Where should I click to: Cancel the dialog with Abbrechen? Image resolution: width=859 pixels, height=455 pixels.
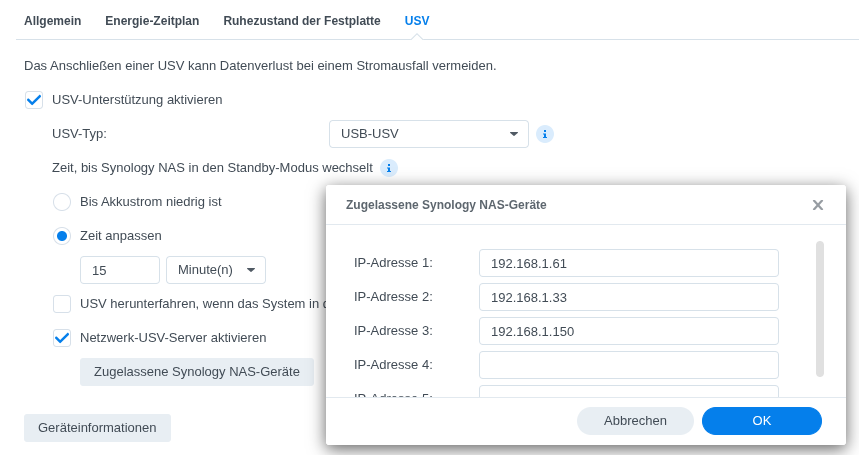tap(635, 421)
